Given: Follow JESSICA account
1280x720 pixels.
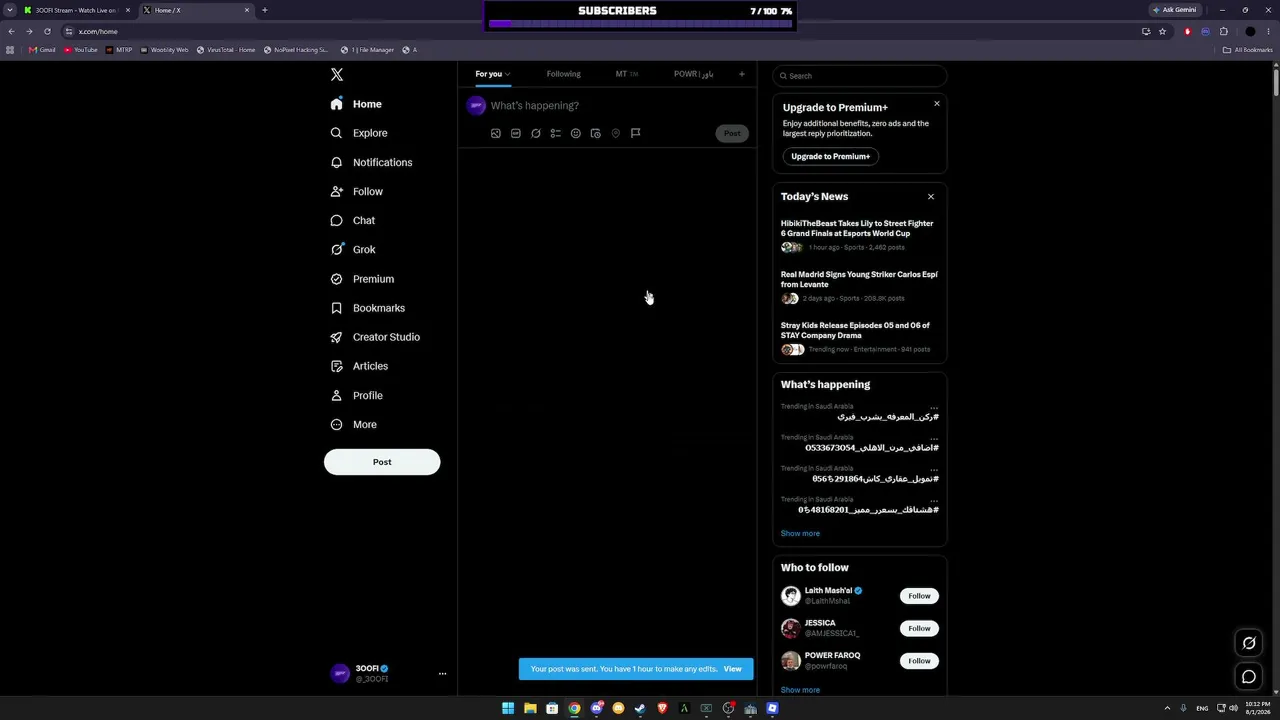Looking at the screenshot, I should [919, 628].
